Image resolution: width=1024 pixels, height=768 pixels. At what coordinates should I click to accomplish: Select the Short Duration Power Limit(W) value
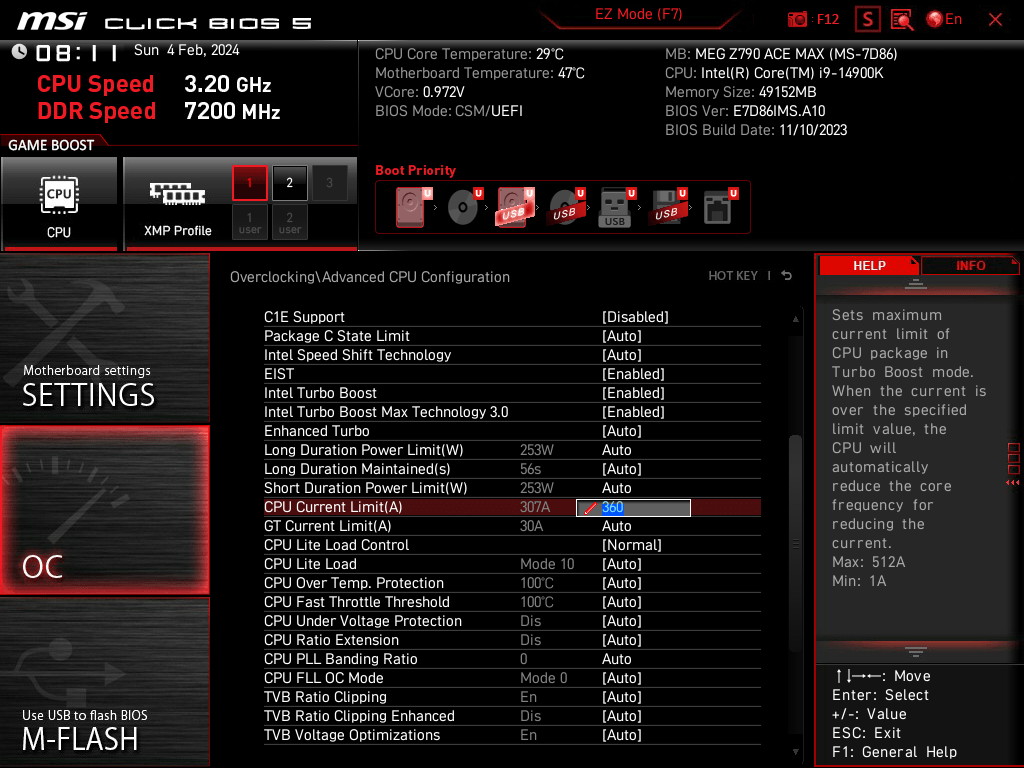(x=616, y=488)
